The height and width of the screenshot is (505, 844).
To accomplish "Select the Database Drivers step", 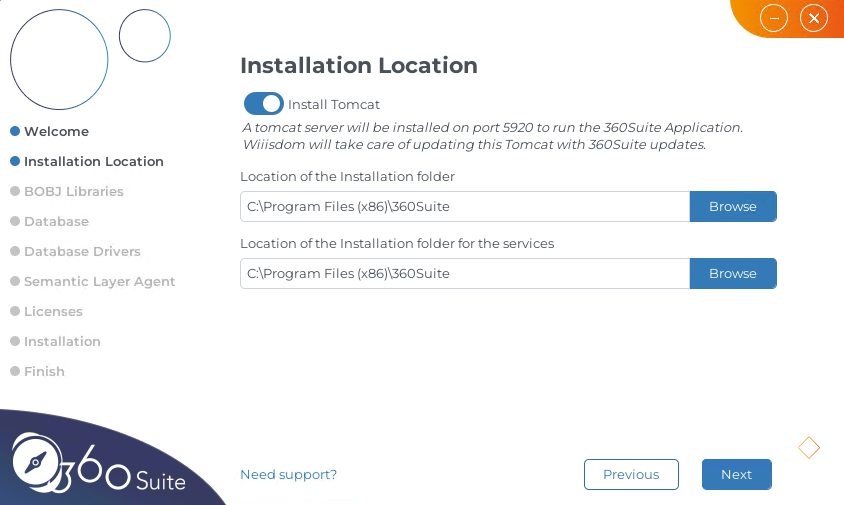I will [75, 251].
